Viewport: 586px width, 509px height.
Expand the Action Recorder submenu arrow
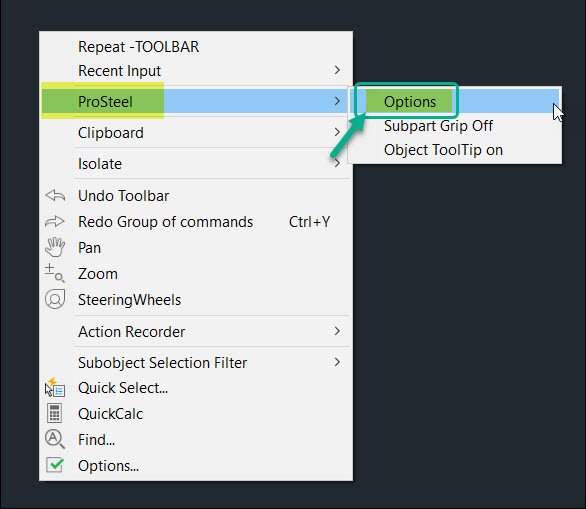click(337, 331)
